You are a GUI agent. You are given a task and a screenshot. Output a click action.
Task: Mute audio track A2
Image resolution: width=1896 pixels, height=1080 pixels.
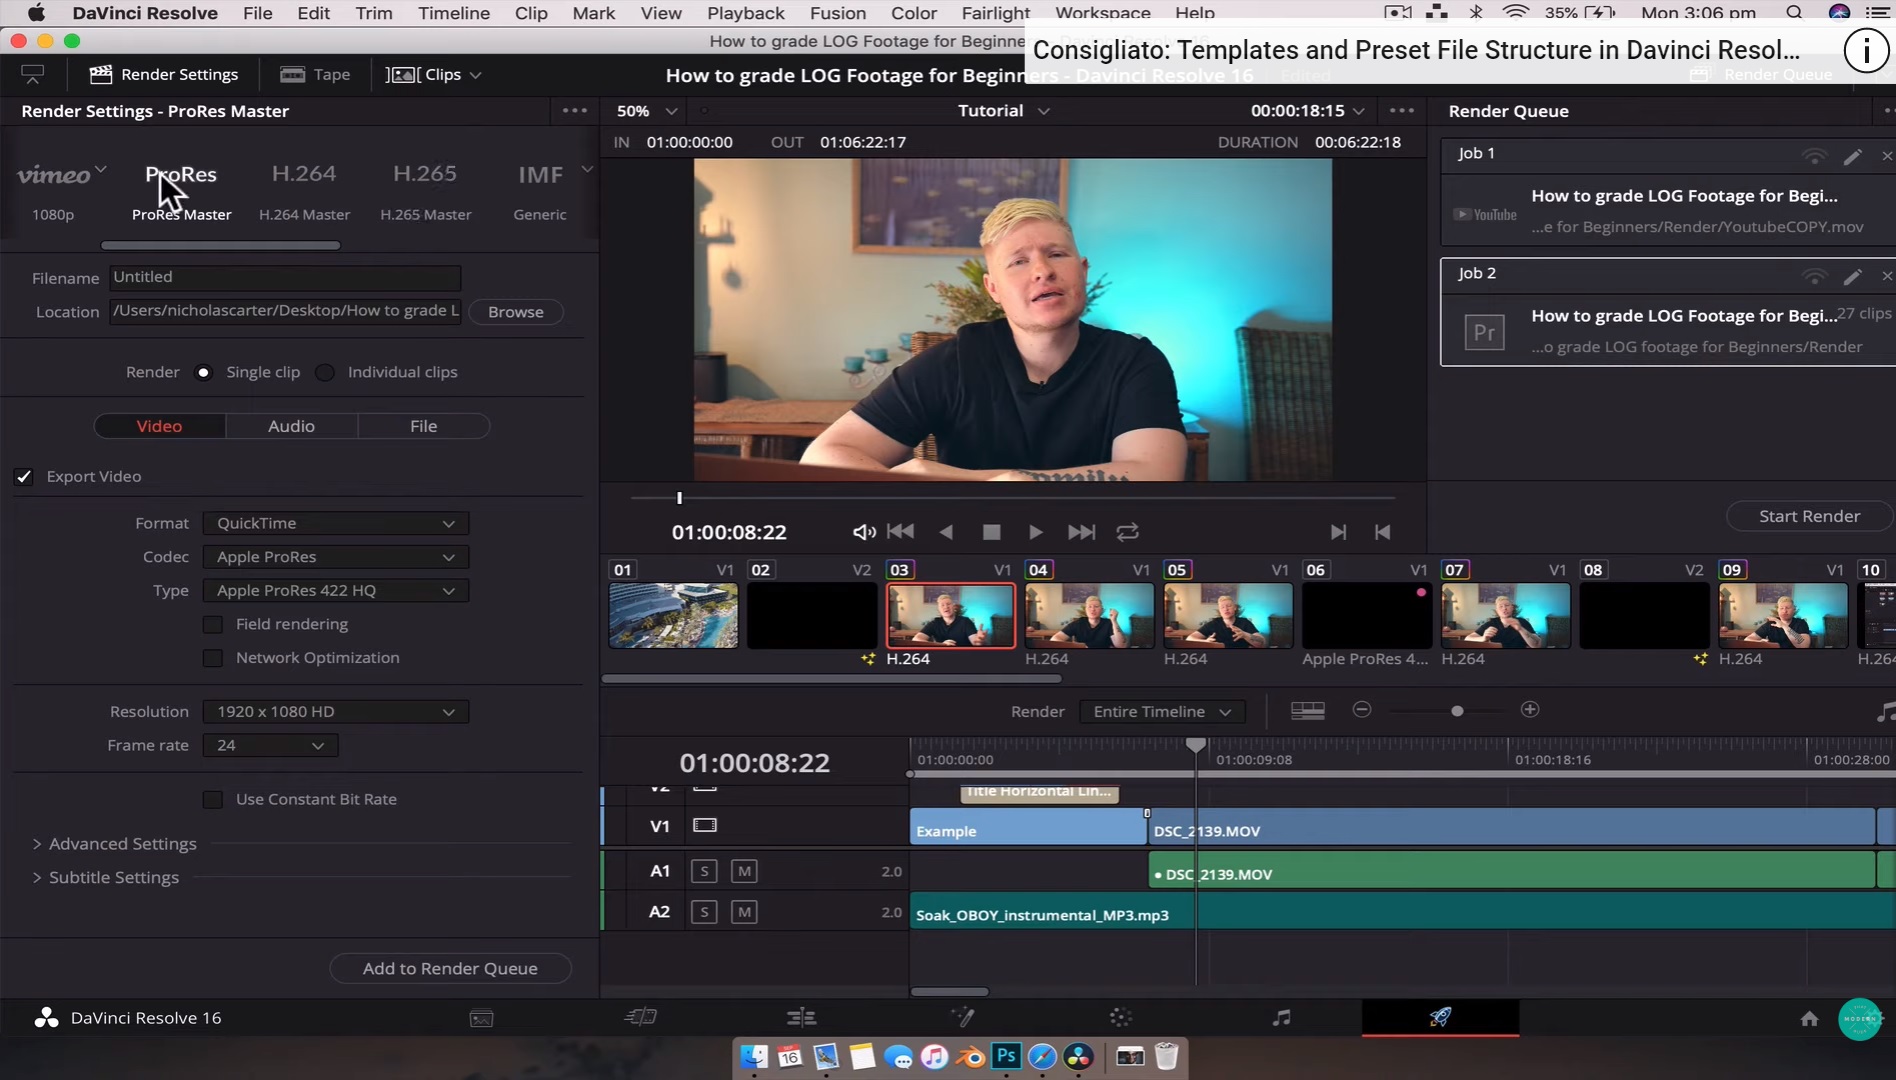click(x=744, y=912)
